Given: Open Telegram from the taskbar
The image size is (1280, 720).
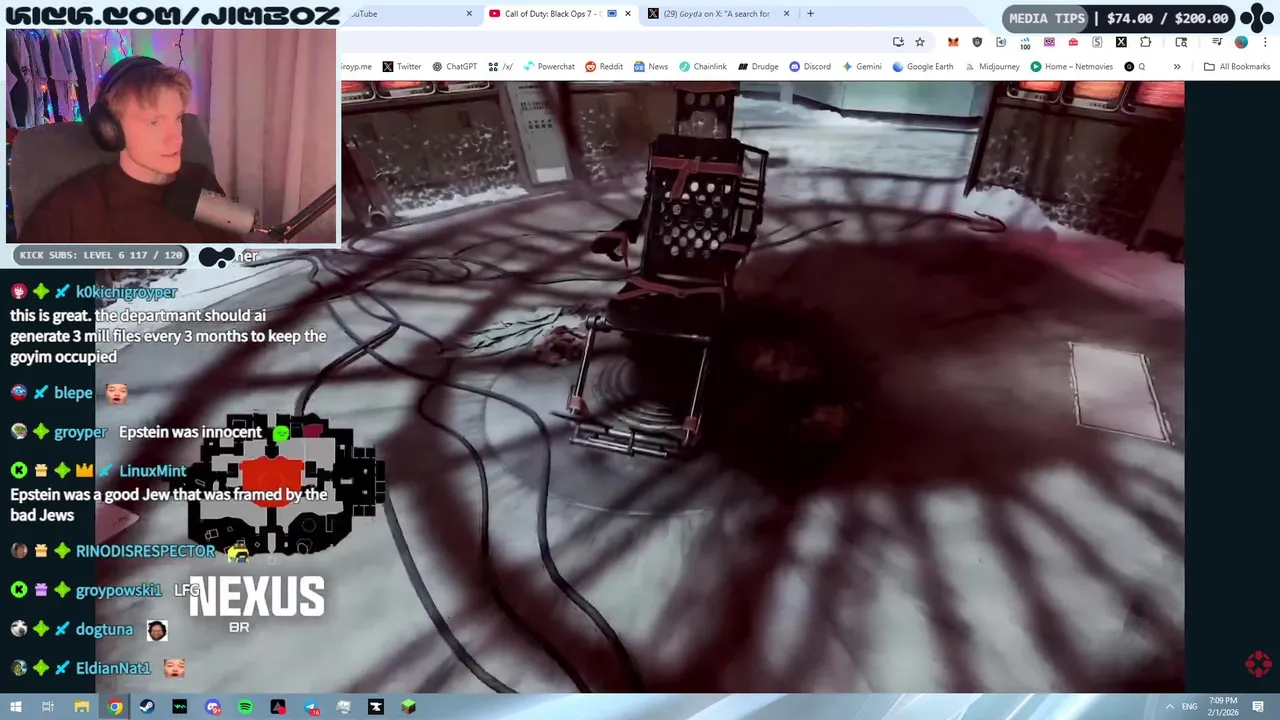Looking at the screenshot, I should (x=311, y=707).
